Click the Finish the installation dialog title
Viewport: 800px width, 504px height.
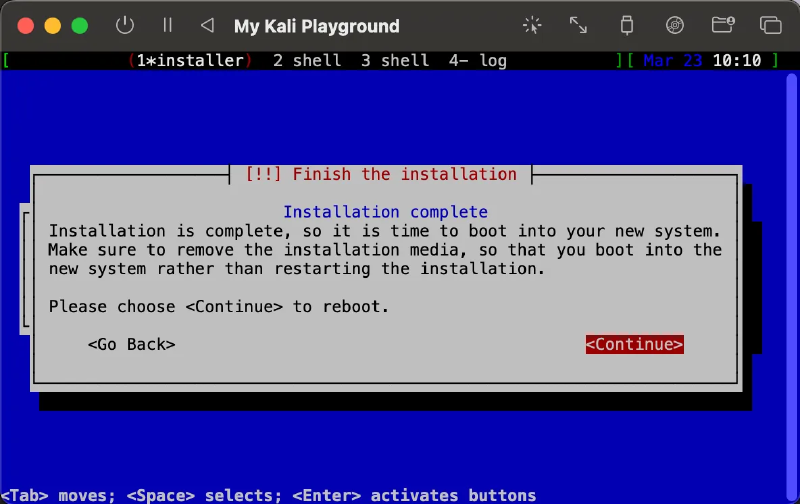pos(381,174)
